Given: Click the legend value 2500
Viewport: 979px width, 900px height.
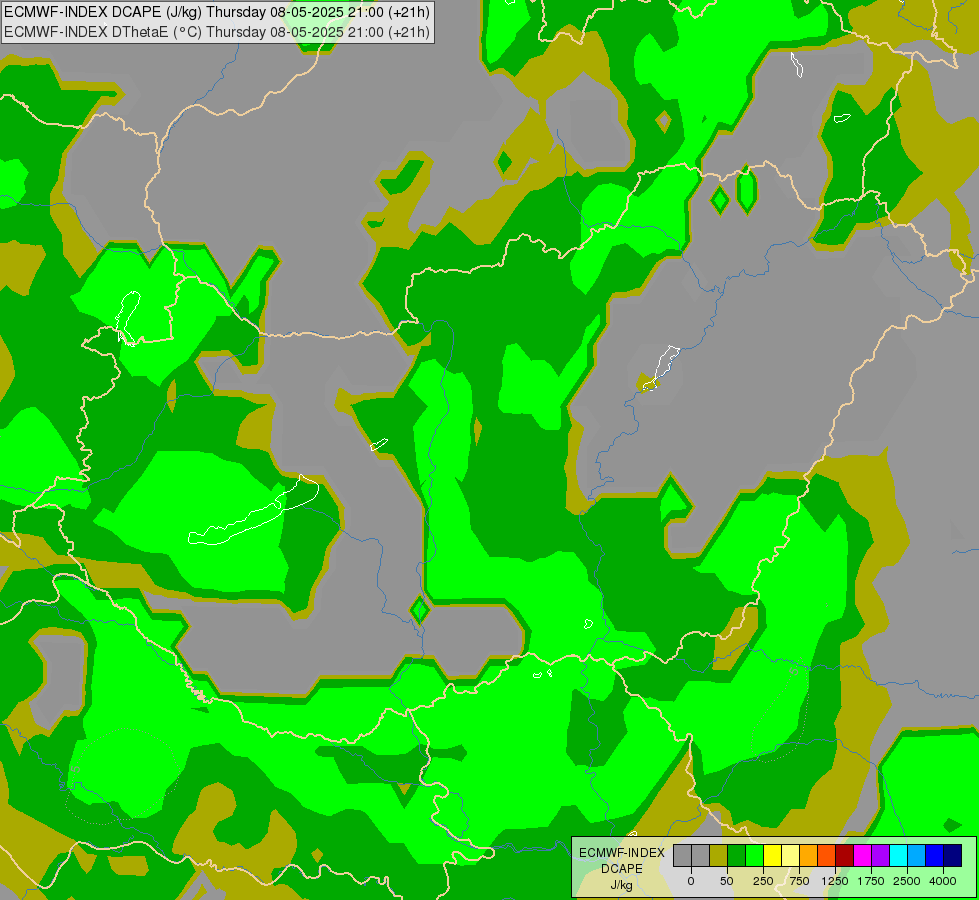Looking at the screenshot, I should (x=907, y=881).
